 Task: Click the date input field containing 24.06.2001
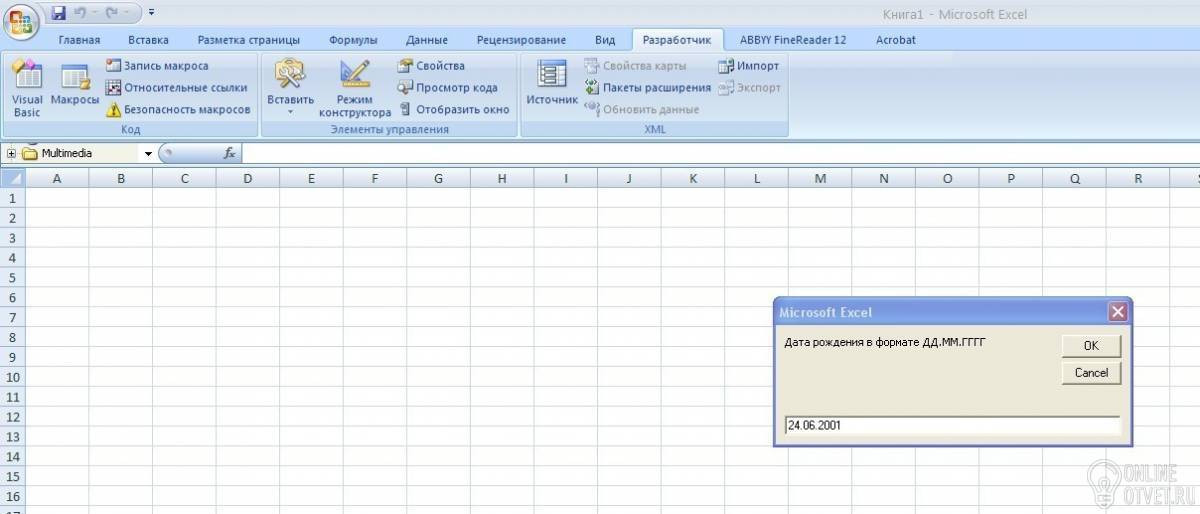point(952,425)
